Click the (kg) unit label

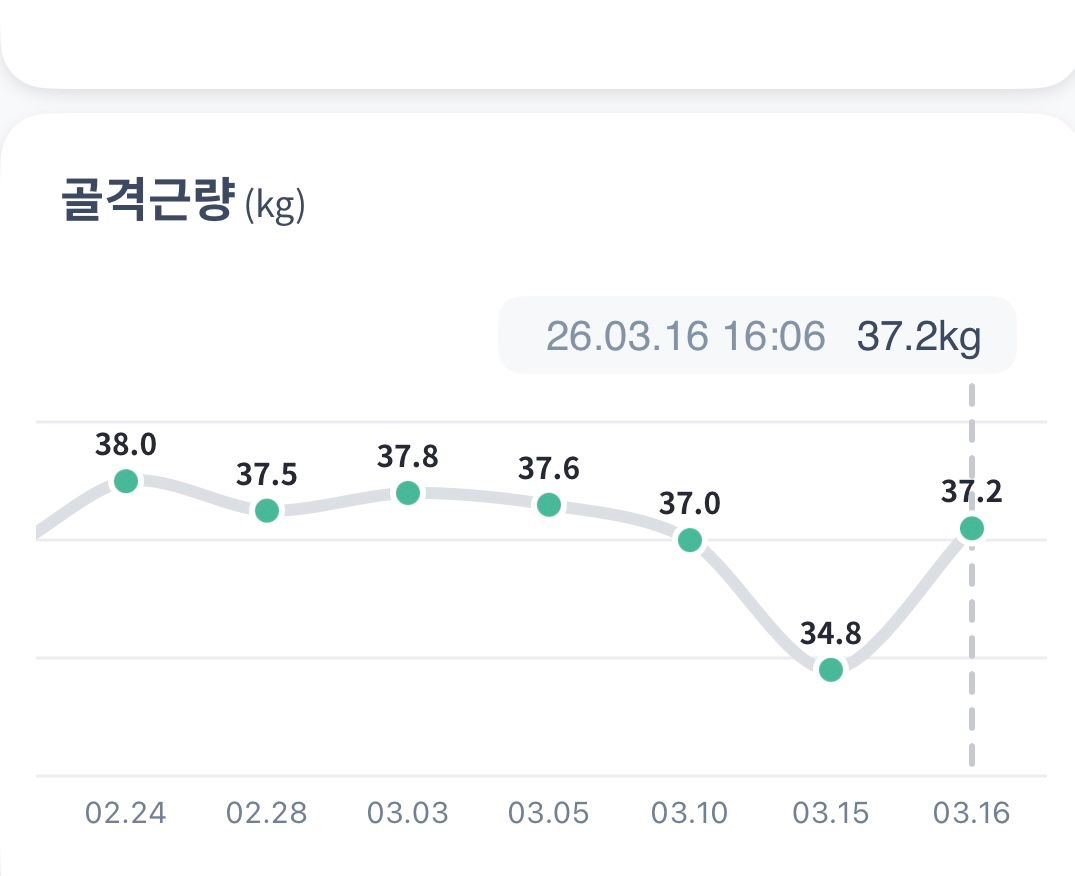pos(274,206)
